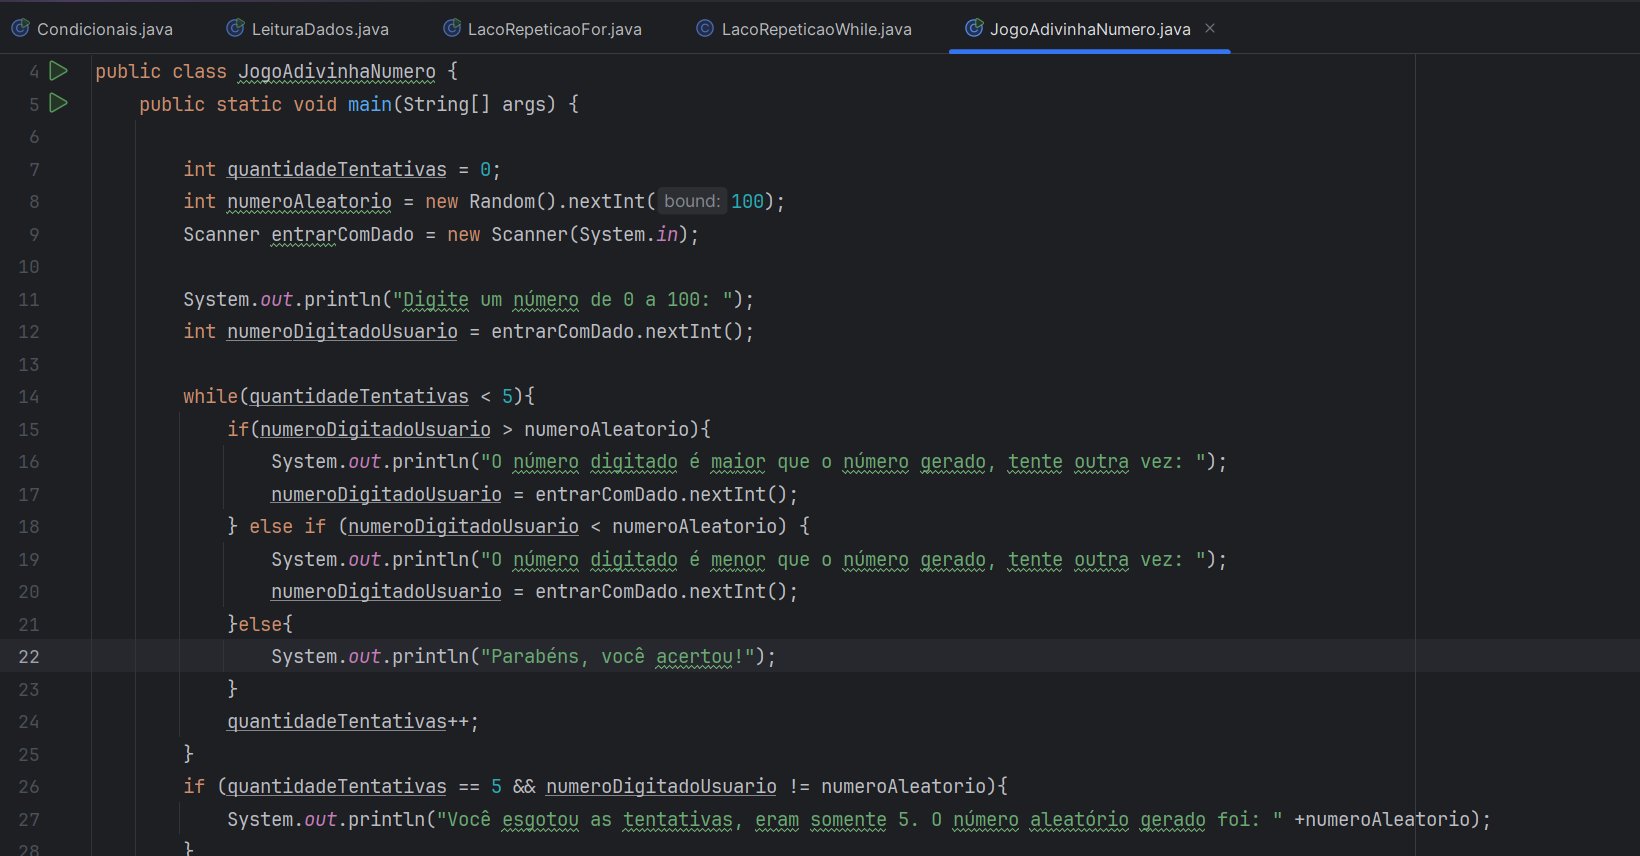
Task: Click the JogoAdivinhaNumero.java class file icon
Action: coord(974,29)
